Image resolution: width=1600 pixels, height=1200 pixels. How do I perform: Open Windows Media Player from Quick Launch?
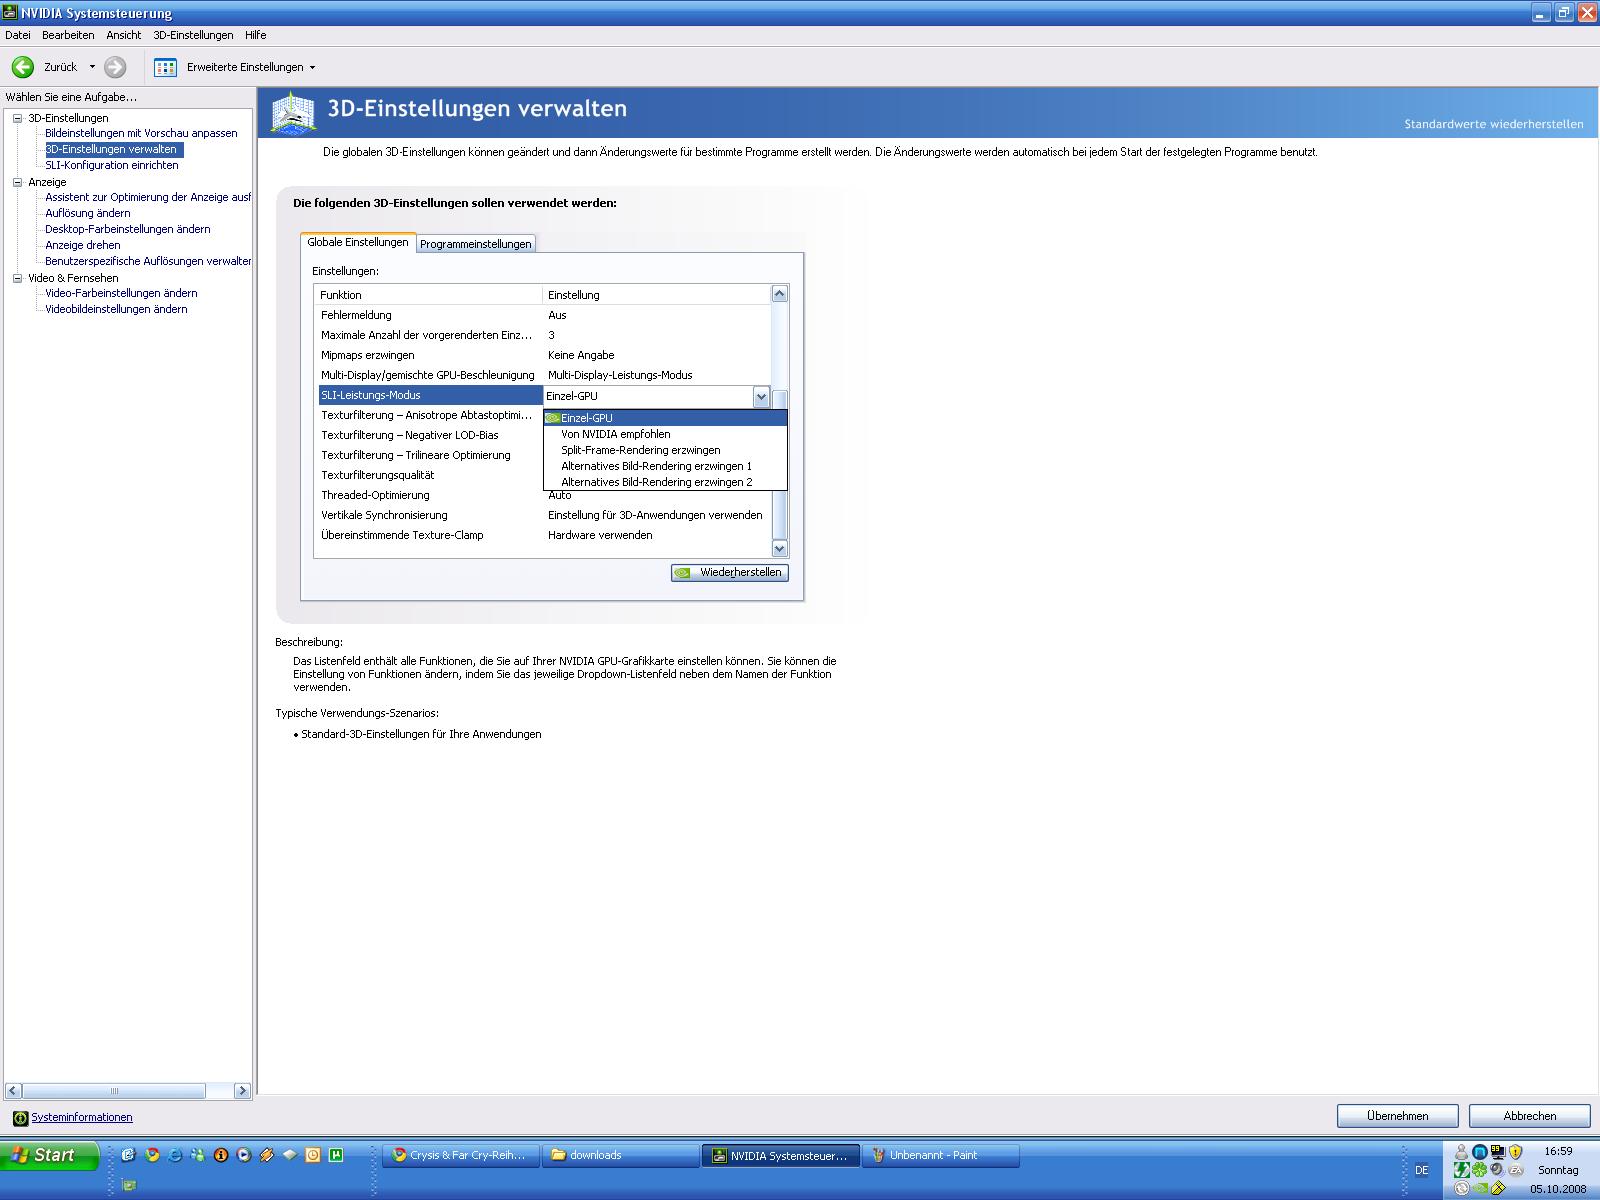[x=244, y=1155]
